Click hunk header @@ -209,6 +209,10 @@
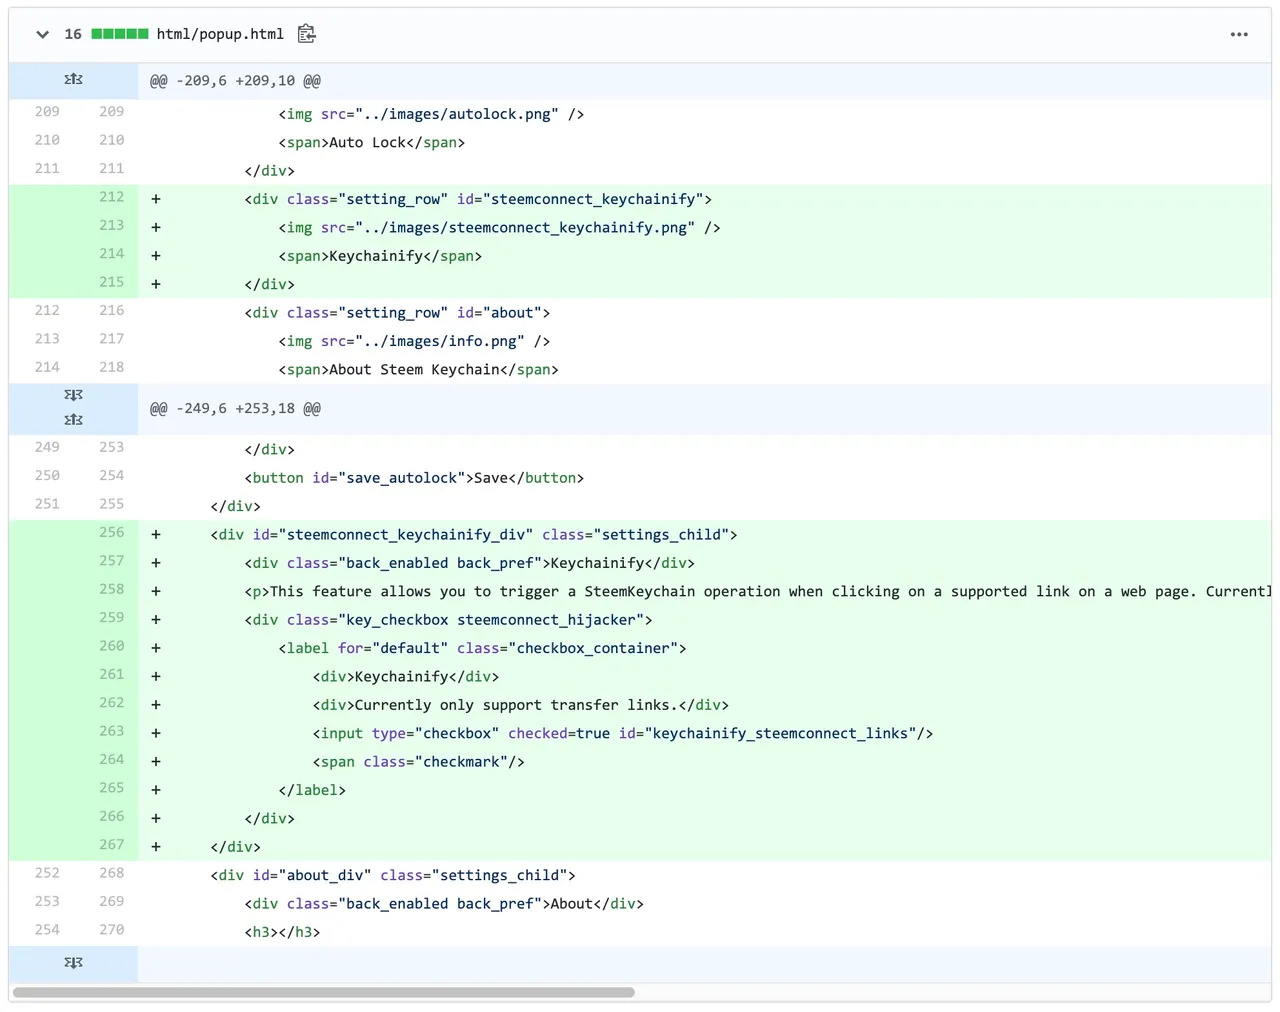The image size is (1280, 1012). tap(235, 81)
